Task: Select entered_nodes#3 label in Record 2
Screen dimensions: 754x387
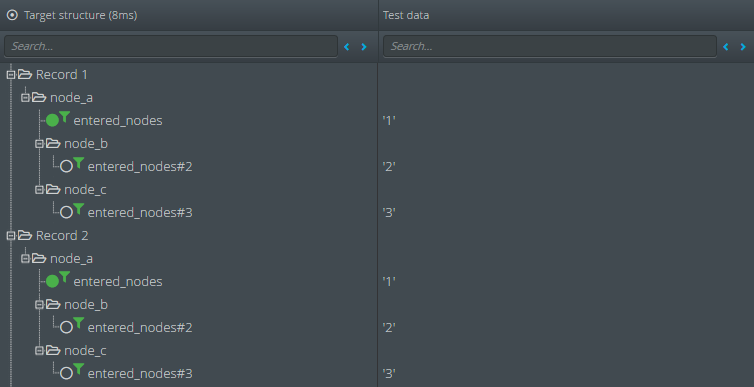Action: point(140,374)
